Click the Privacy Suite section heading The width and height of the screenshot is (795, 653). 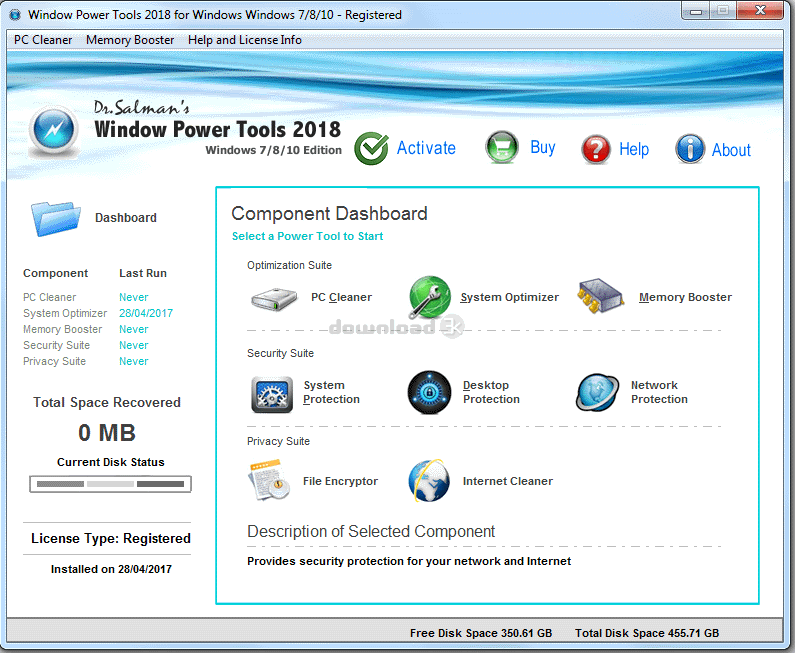pyautogui.click(x=278, y=441)
